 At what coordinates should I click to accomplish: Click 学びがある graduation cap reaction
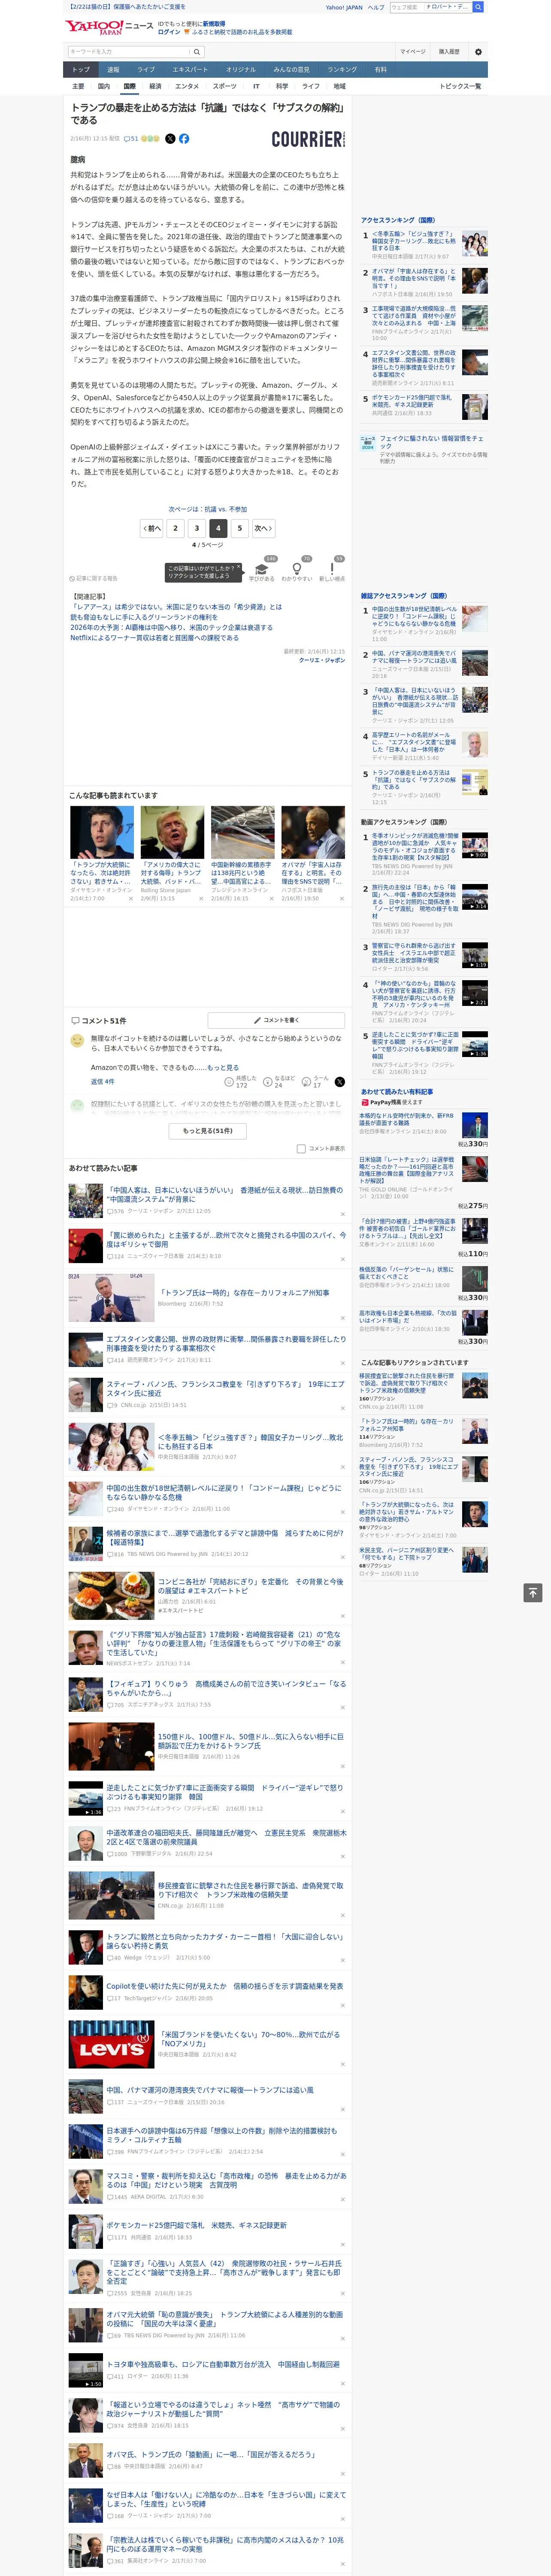[x=262, y=569]
